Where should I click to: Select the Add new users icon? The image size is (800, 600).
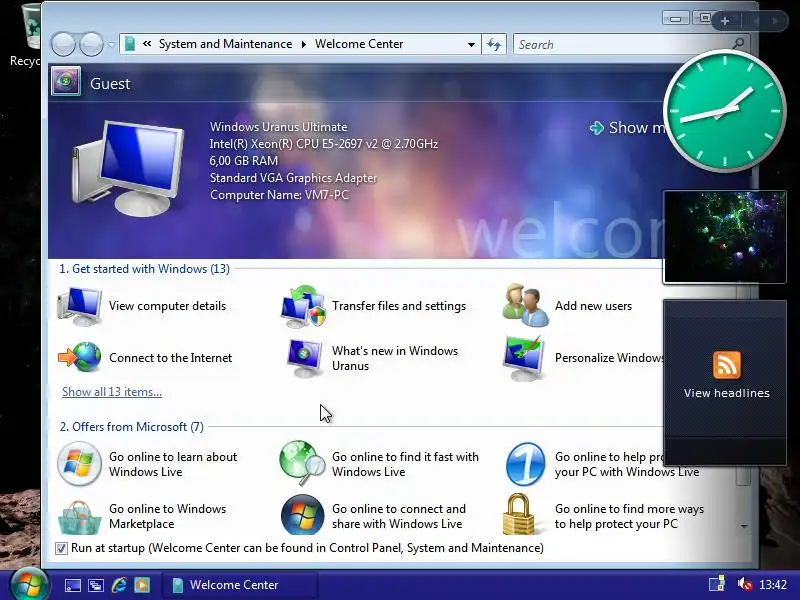[526, 305]
